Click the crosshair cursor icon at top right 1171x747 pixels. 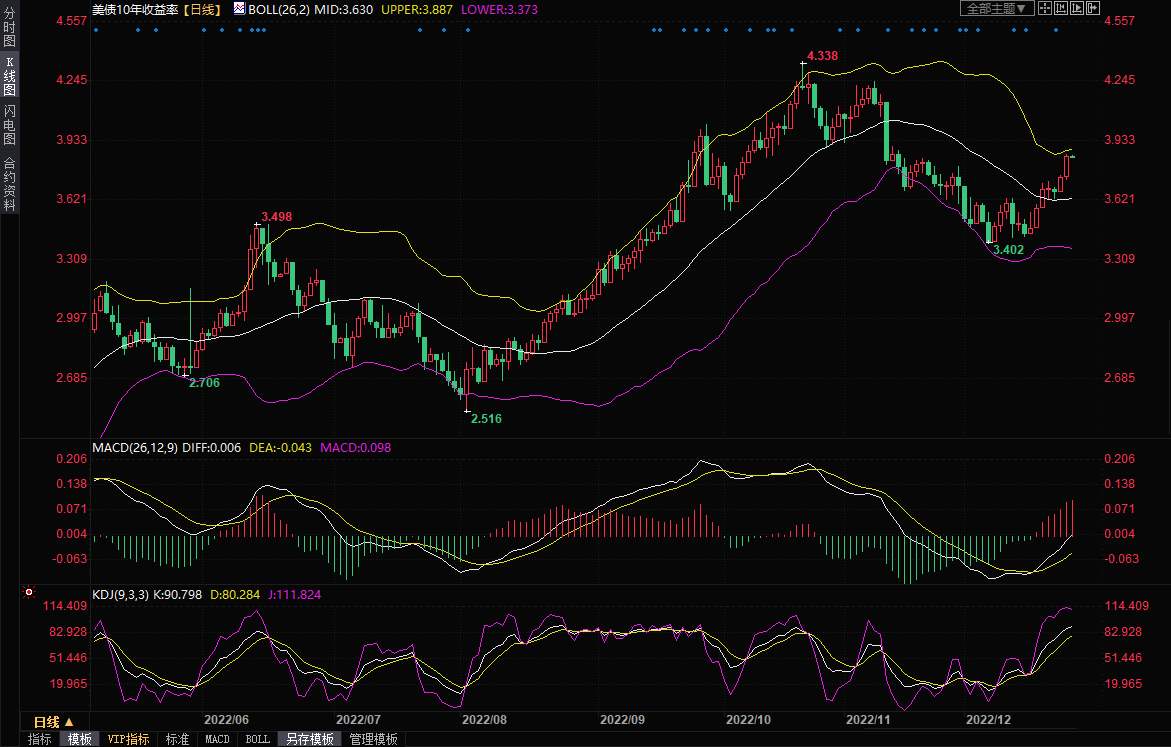[x=1044, y=8]
